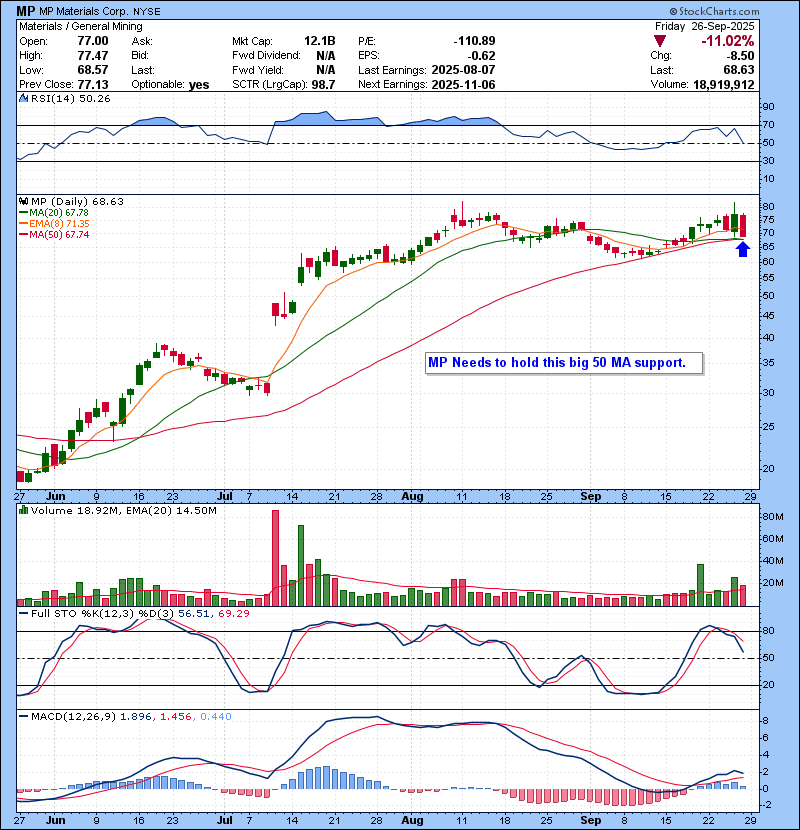Click the RSI indicator icon beside RSI(14)

coord(23,98)
